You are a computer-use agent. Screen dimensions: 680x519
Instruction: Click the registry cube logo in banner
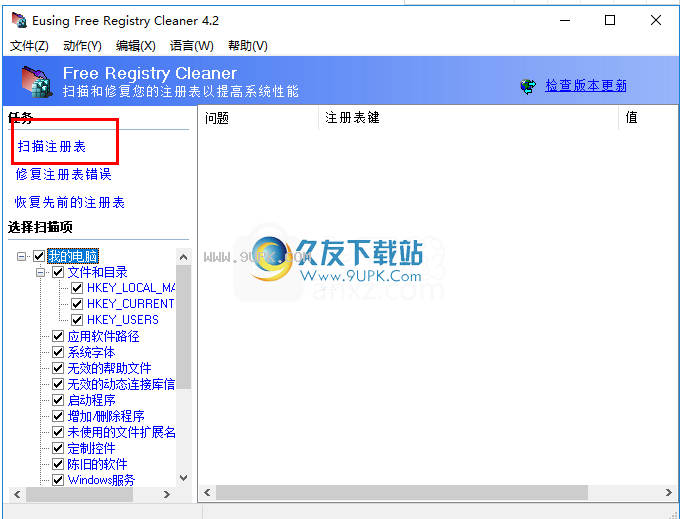(37, 82)
